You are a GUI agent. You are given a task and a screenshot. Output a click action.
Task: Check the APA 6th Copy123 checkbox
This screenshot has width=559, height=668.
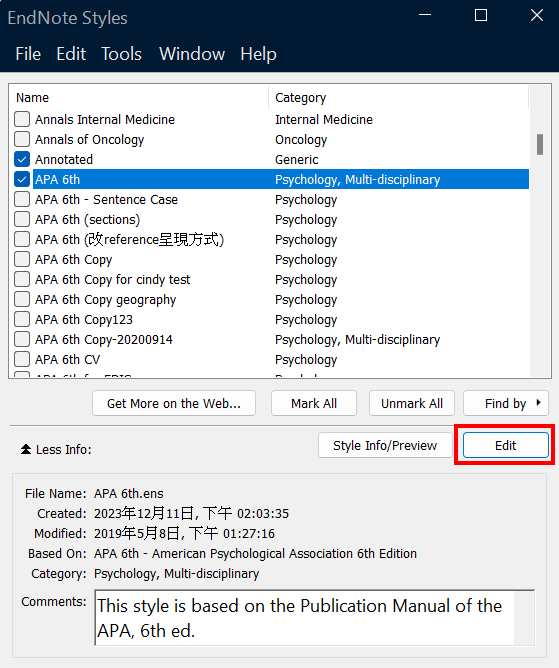(x=22, y=320)
